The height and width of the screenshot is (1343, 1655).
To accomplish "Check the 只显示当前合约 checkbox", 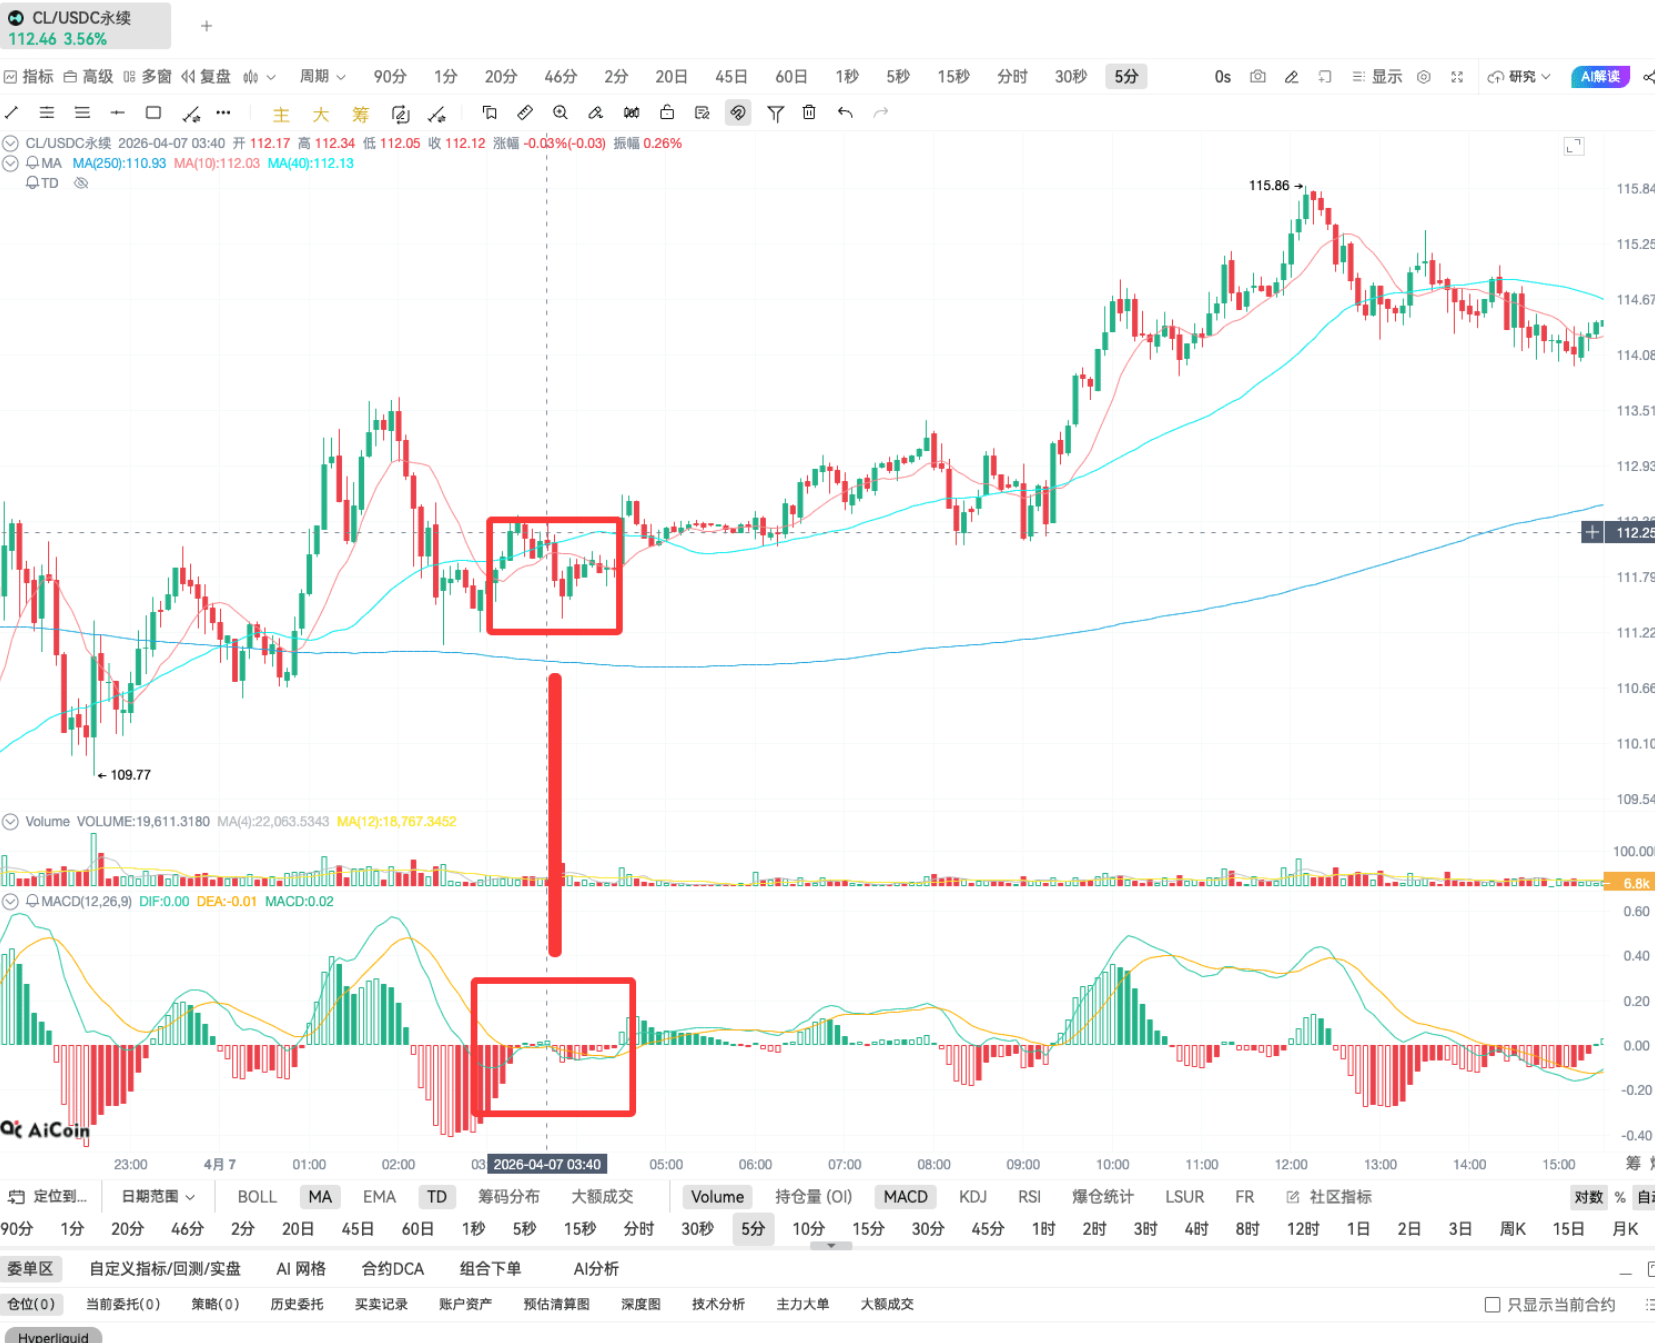I will (1492, 1304).
